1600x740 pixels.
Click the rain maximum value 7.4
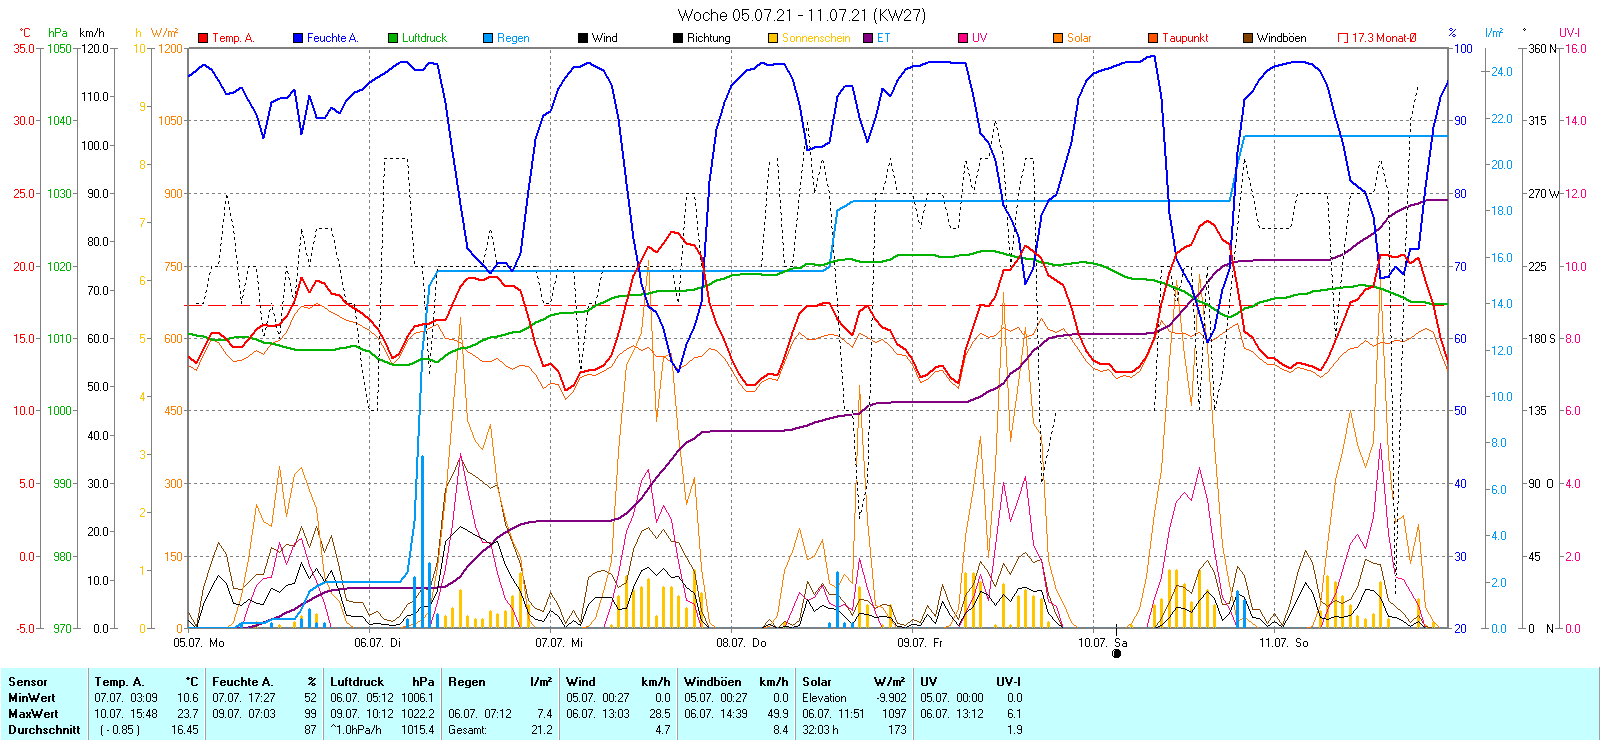(544, 714)
